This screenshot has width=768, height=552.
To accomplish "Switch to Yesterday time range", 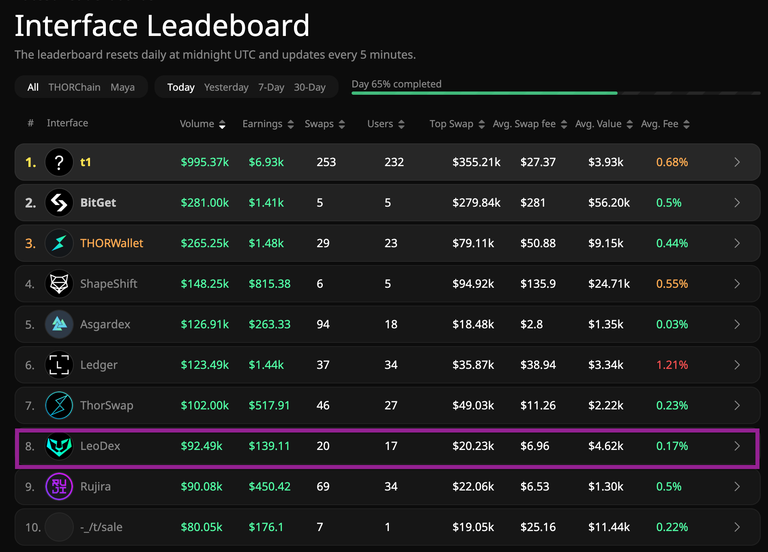I will point(226,87).
